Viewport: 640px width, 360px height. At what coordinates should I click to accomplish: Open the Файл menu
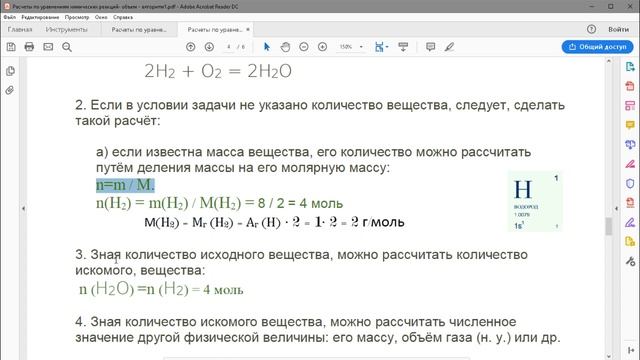10,17
